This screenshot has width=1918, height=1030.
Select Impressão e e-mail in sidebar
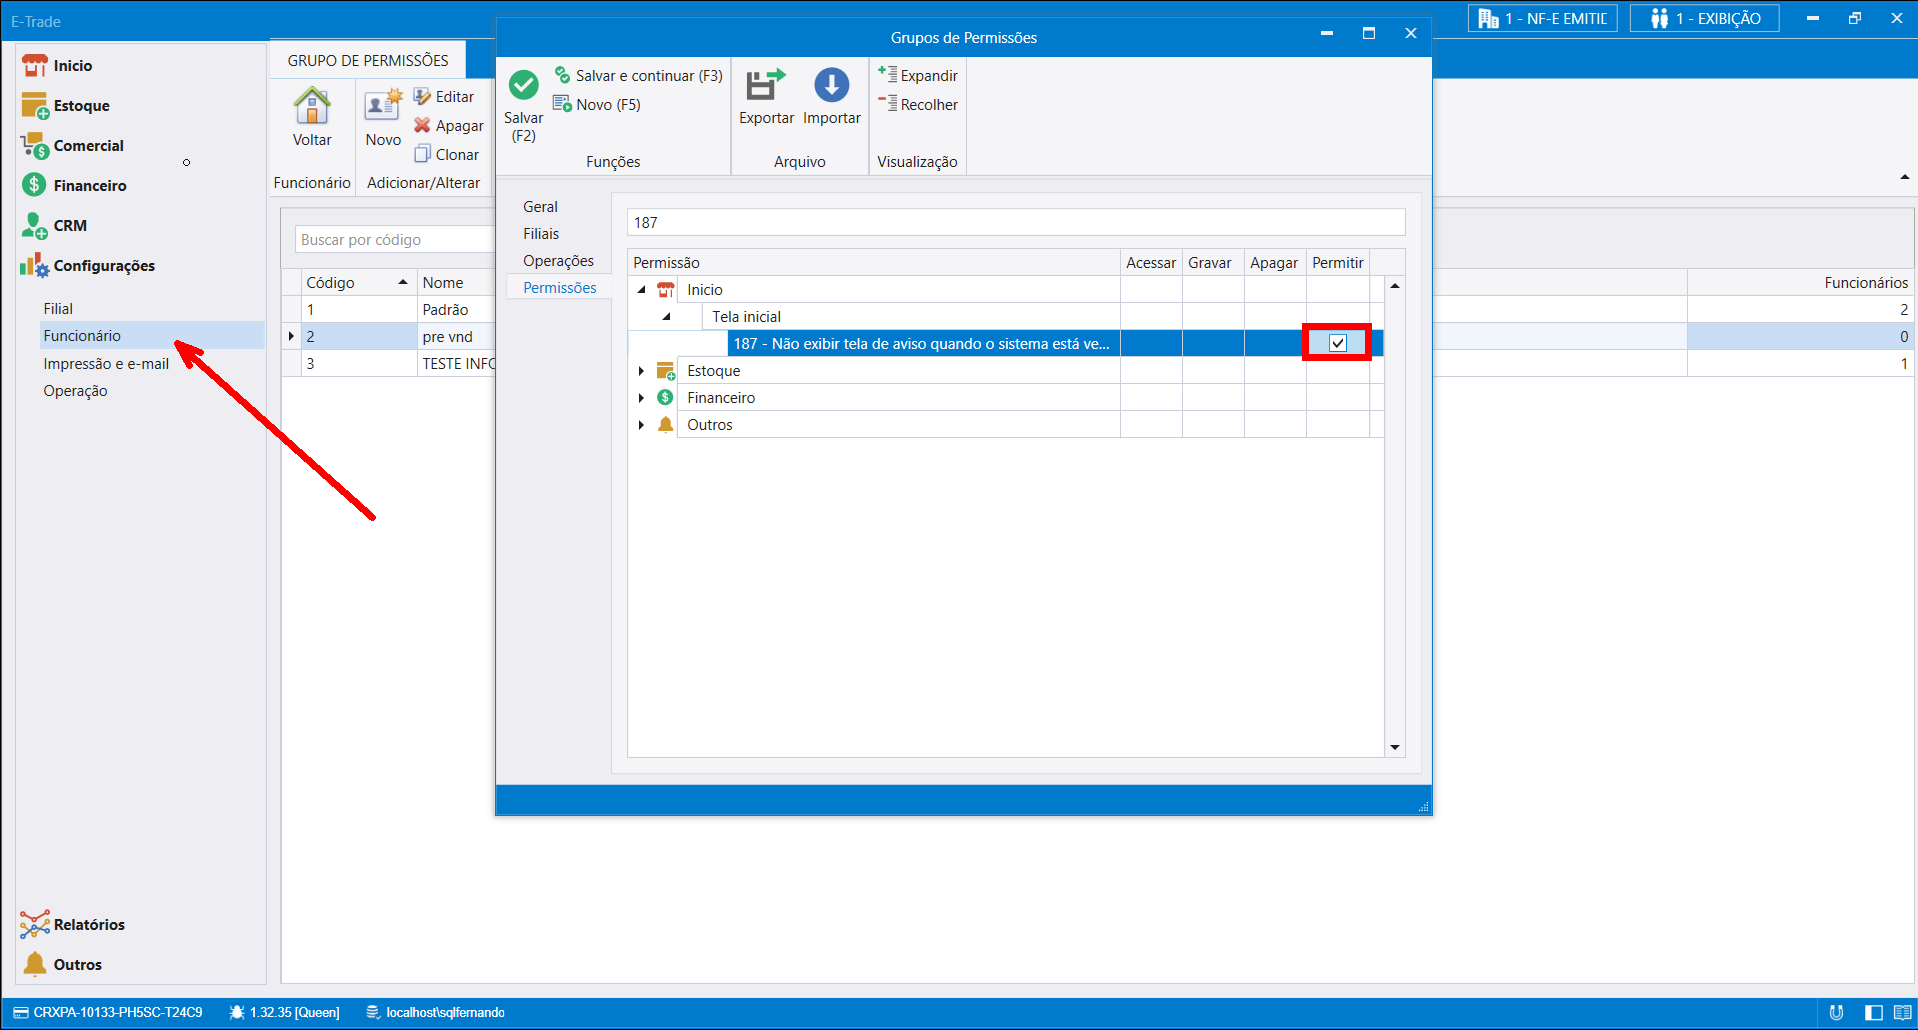point(106,364)
